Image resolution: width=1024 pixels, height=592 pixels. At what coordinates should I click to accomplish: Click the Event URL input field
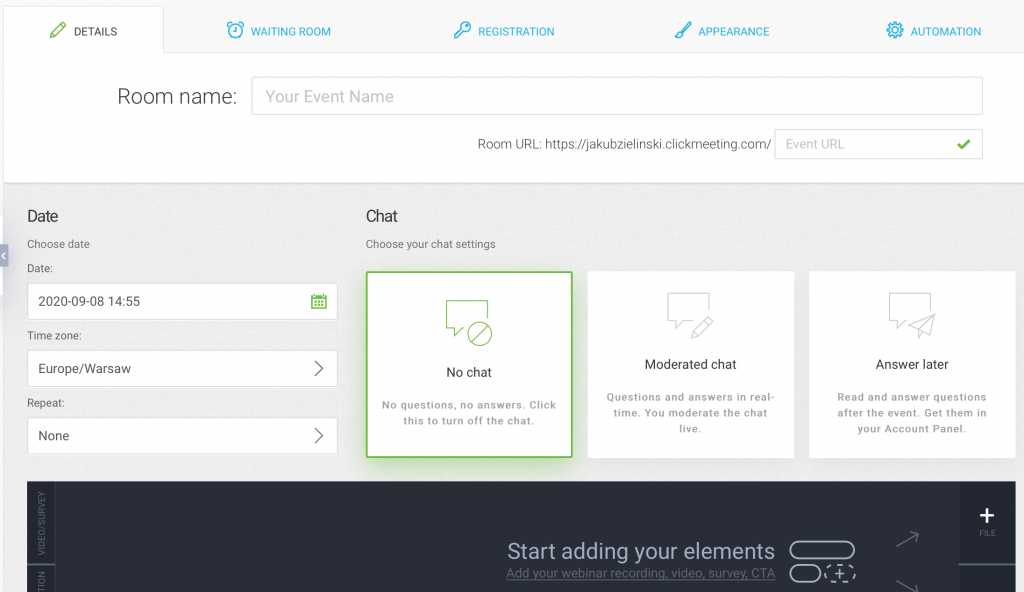pos(878,144)
